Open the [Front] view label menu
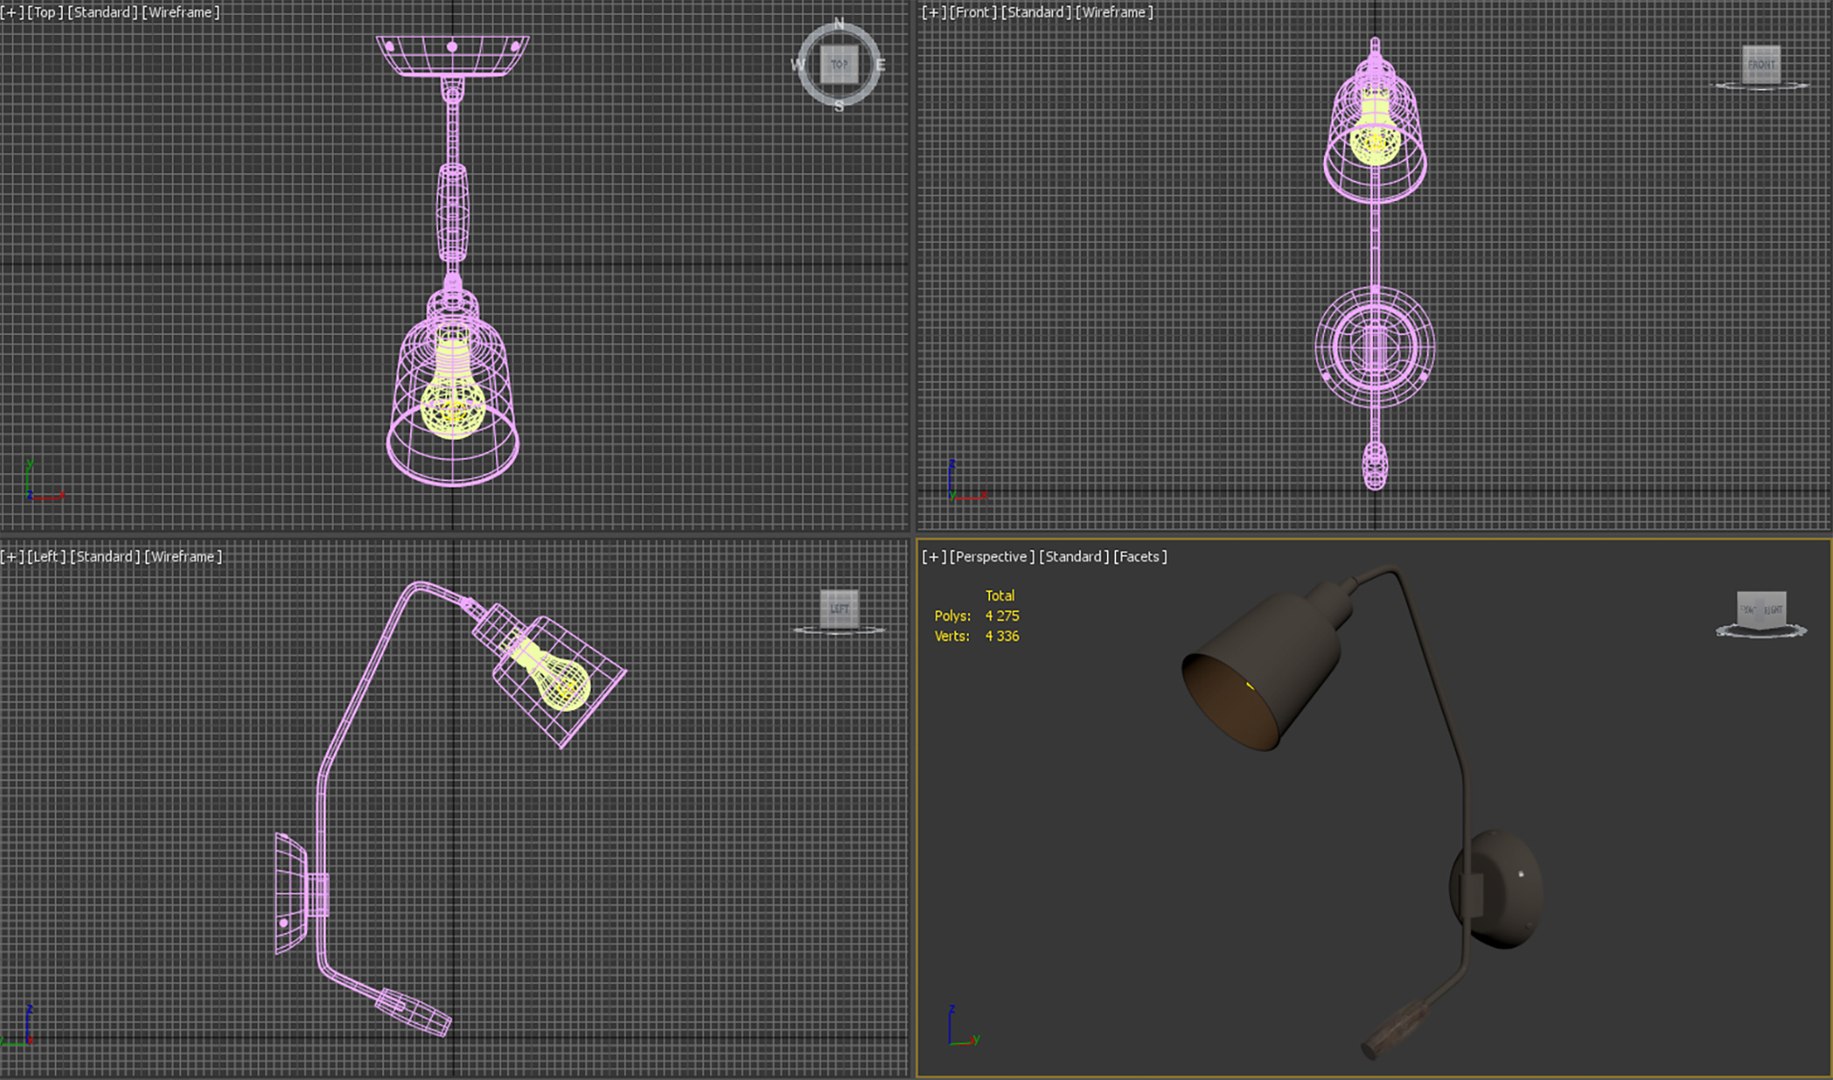Image resolution: width=1833 pixels, height=1080 pixels. (972, 12)
